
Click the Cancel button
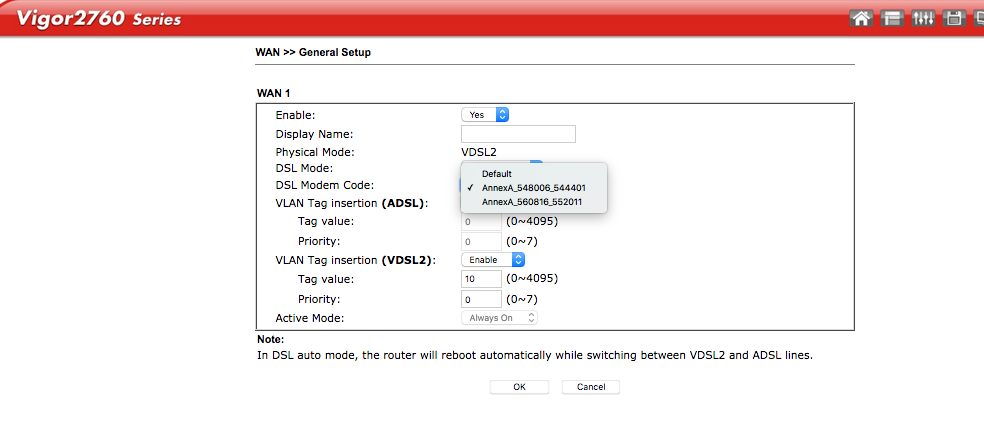click(x=591, y=387)
